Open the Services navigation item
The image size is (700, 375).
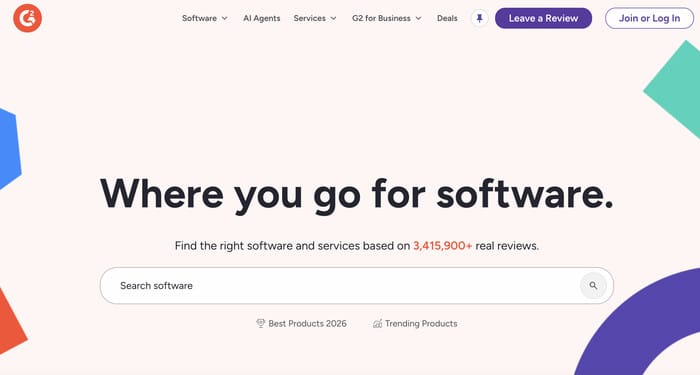tap(309, 18)
